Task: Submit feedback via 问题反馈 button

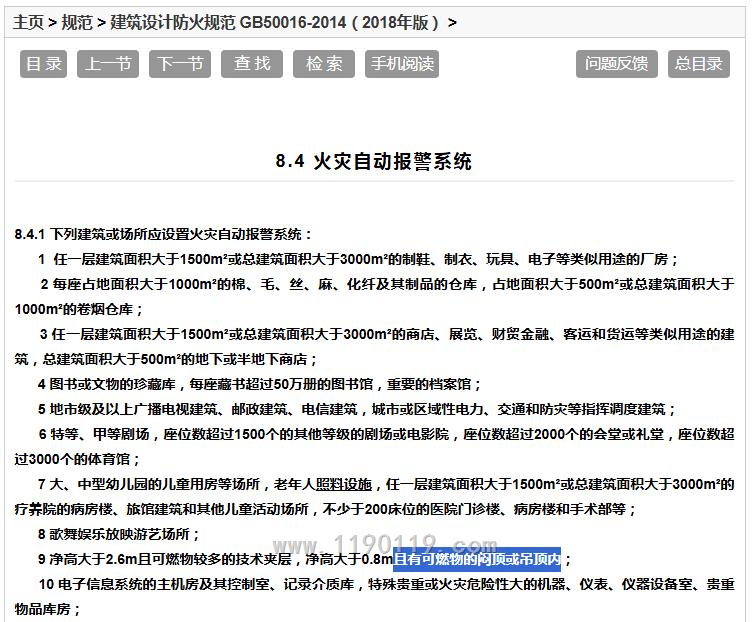Action: click(x=617, y=64)
